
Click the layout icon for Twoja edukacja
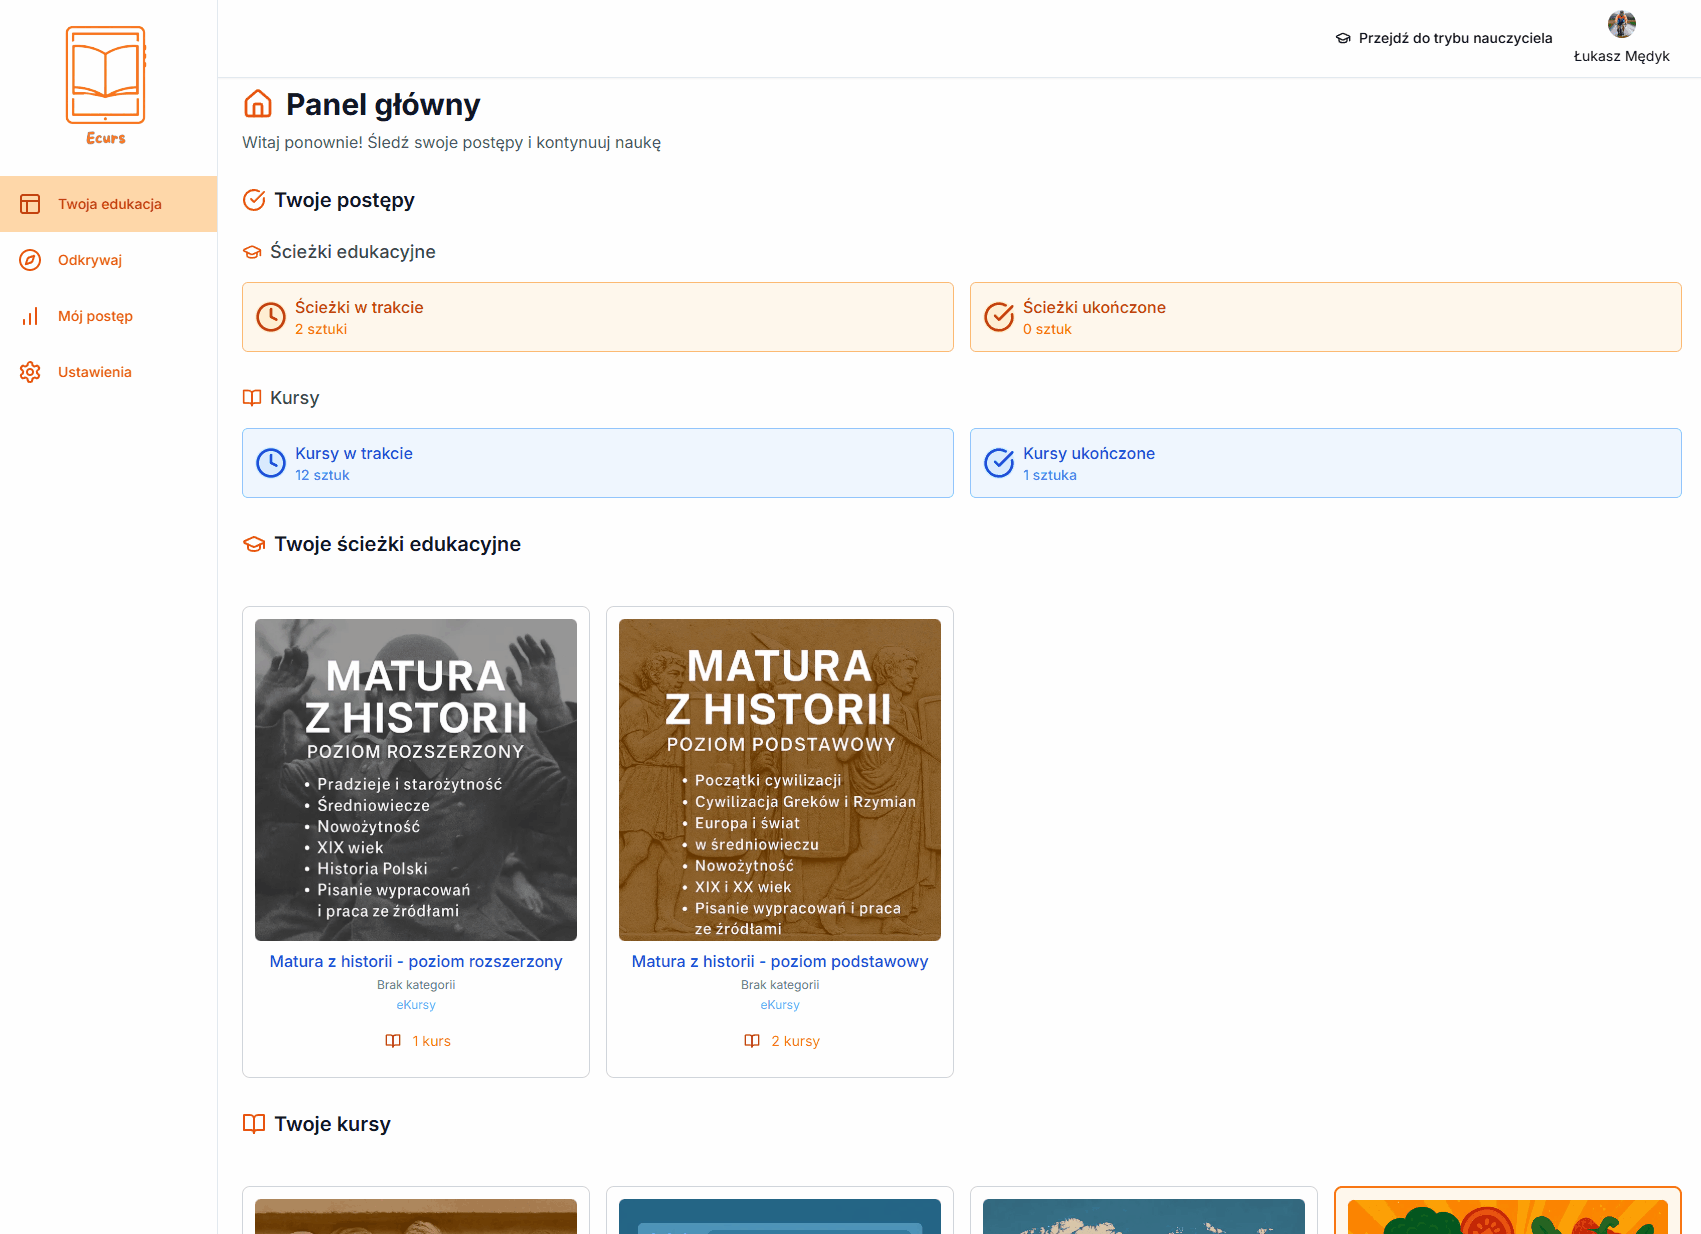(30, 204)
